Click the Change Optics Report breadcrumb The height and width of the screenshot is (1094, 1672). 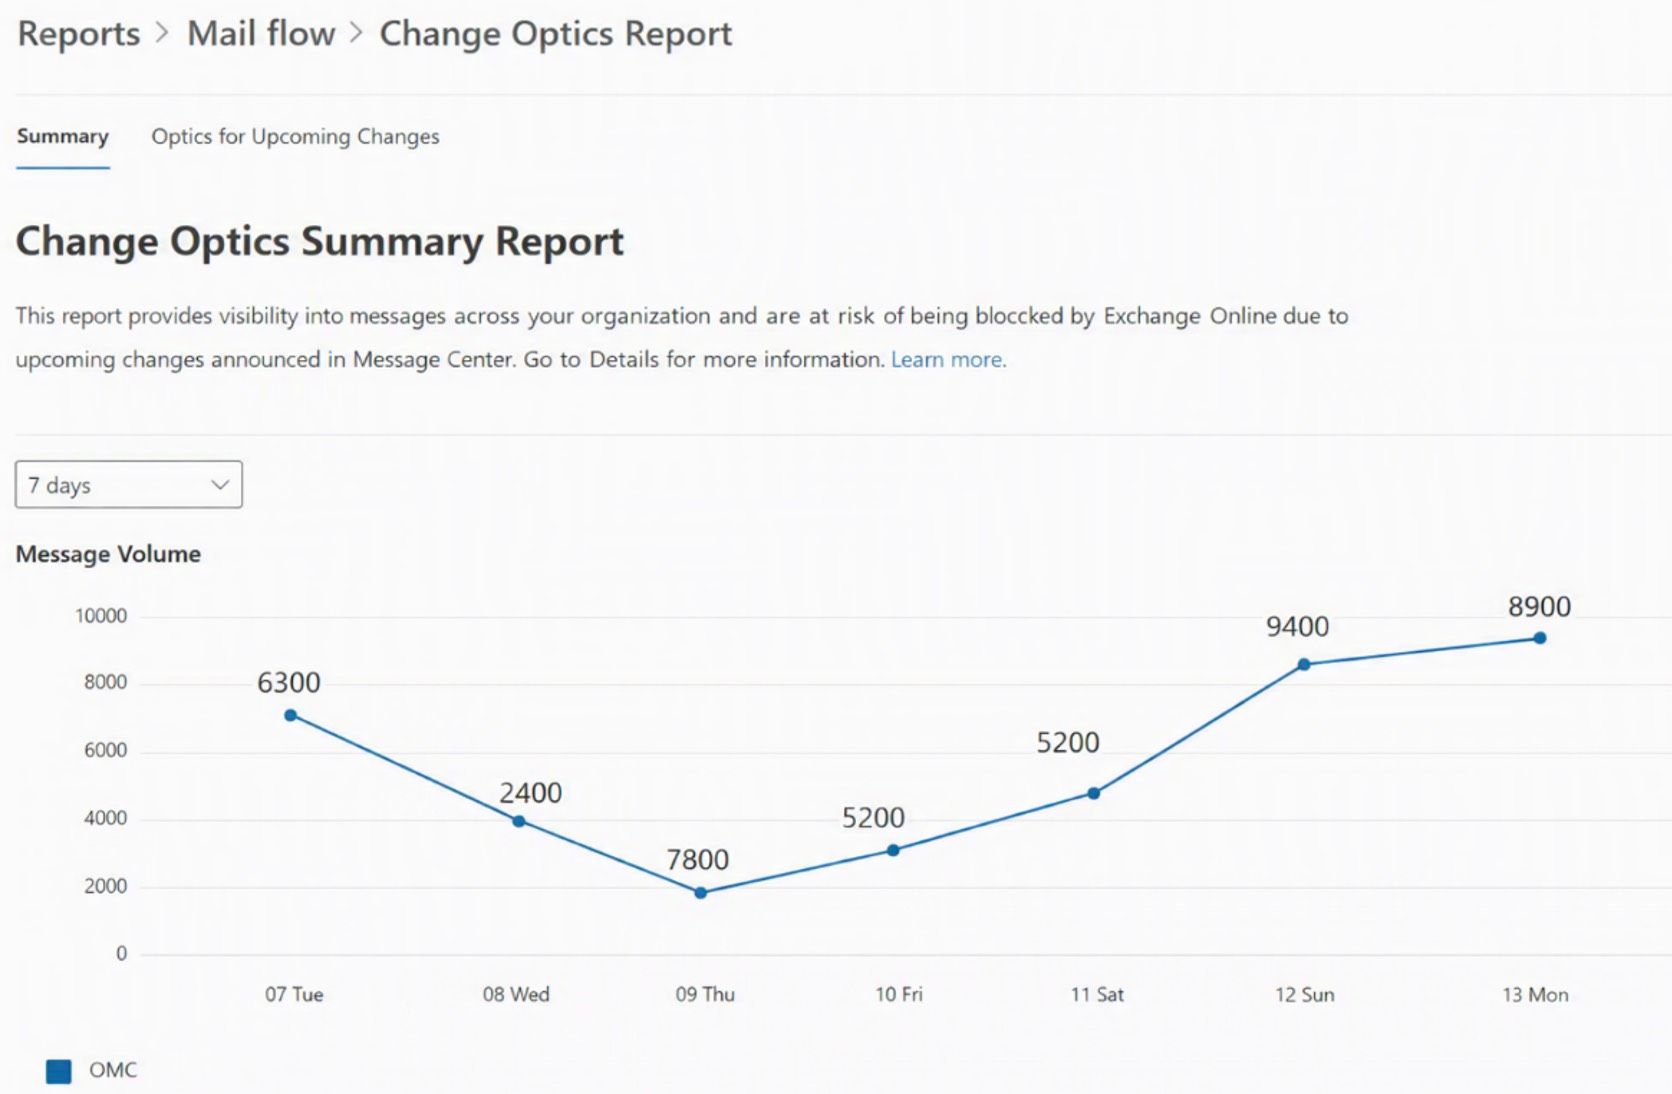pos(555,34)
